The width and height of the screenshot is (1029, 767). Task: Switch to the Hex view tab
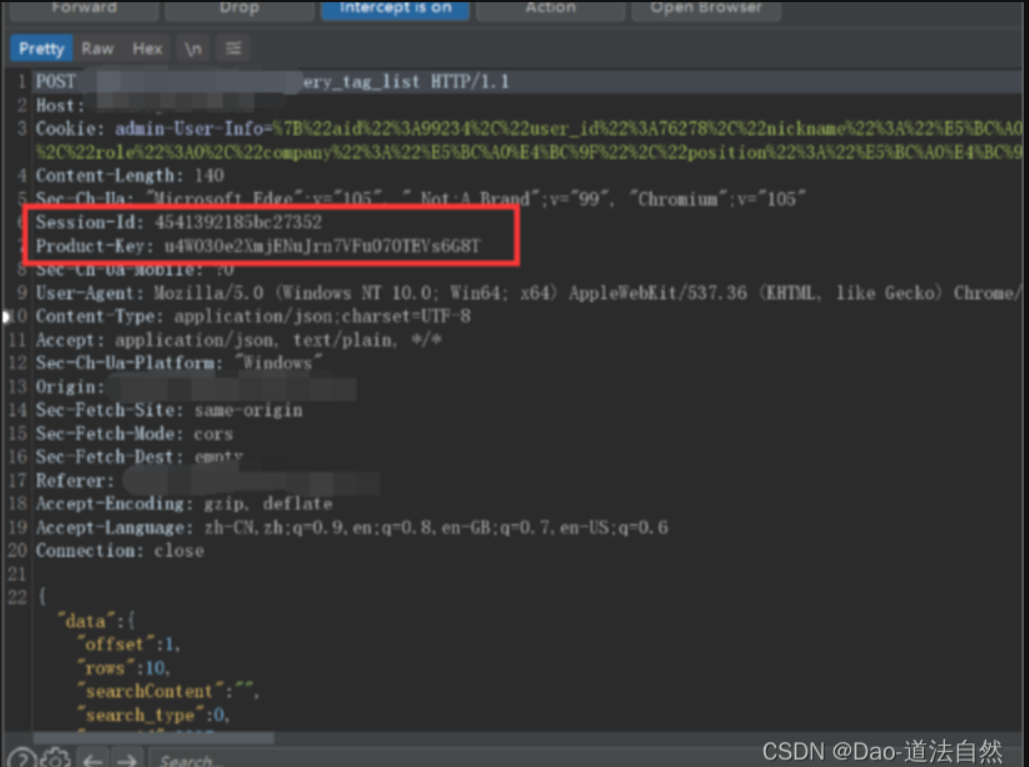tap(147, 48)
